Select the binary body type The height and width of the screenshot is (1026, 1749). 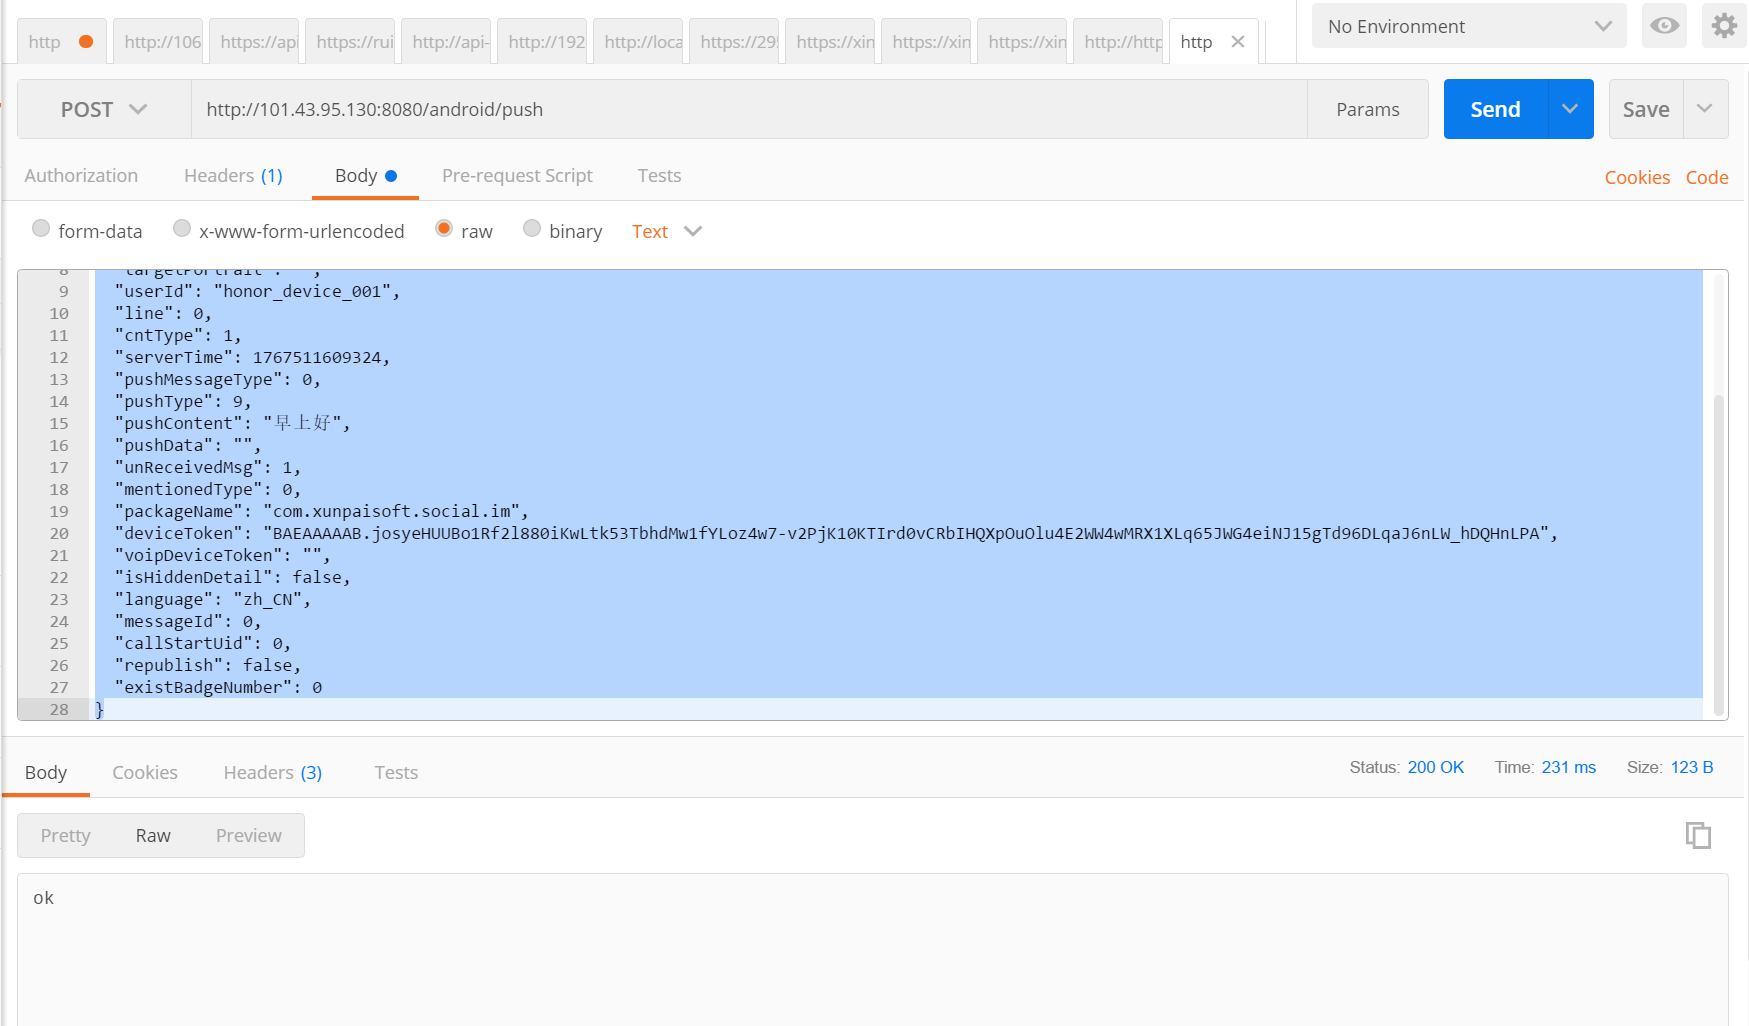point(532,229)
